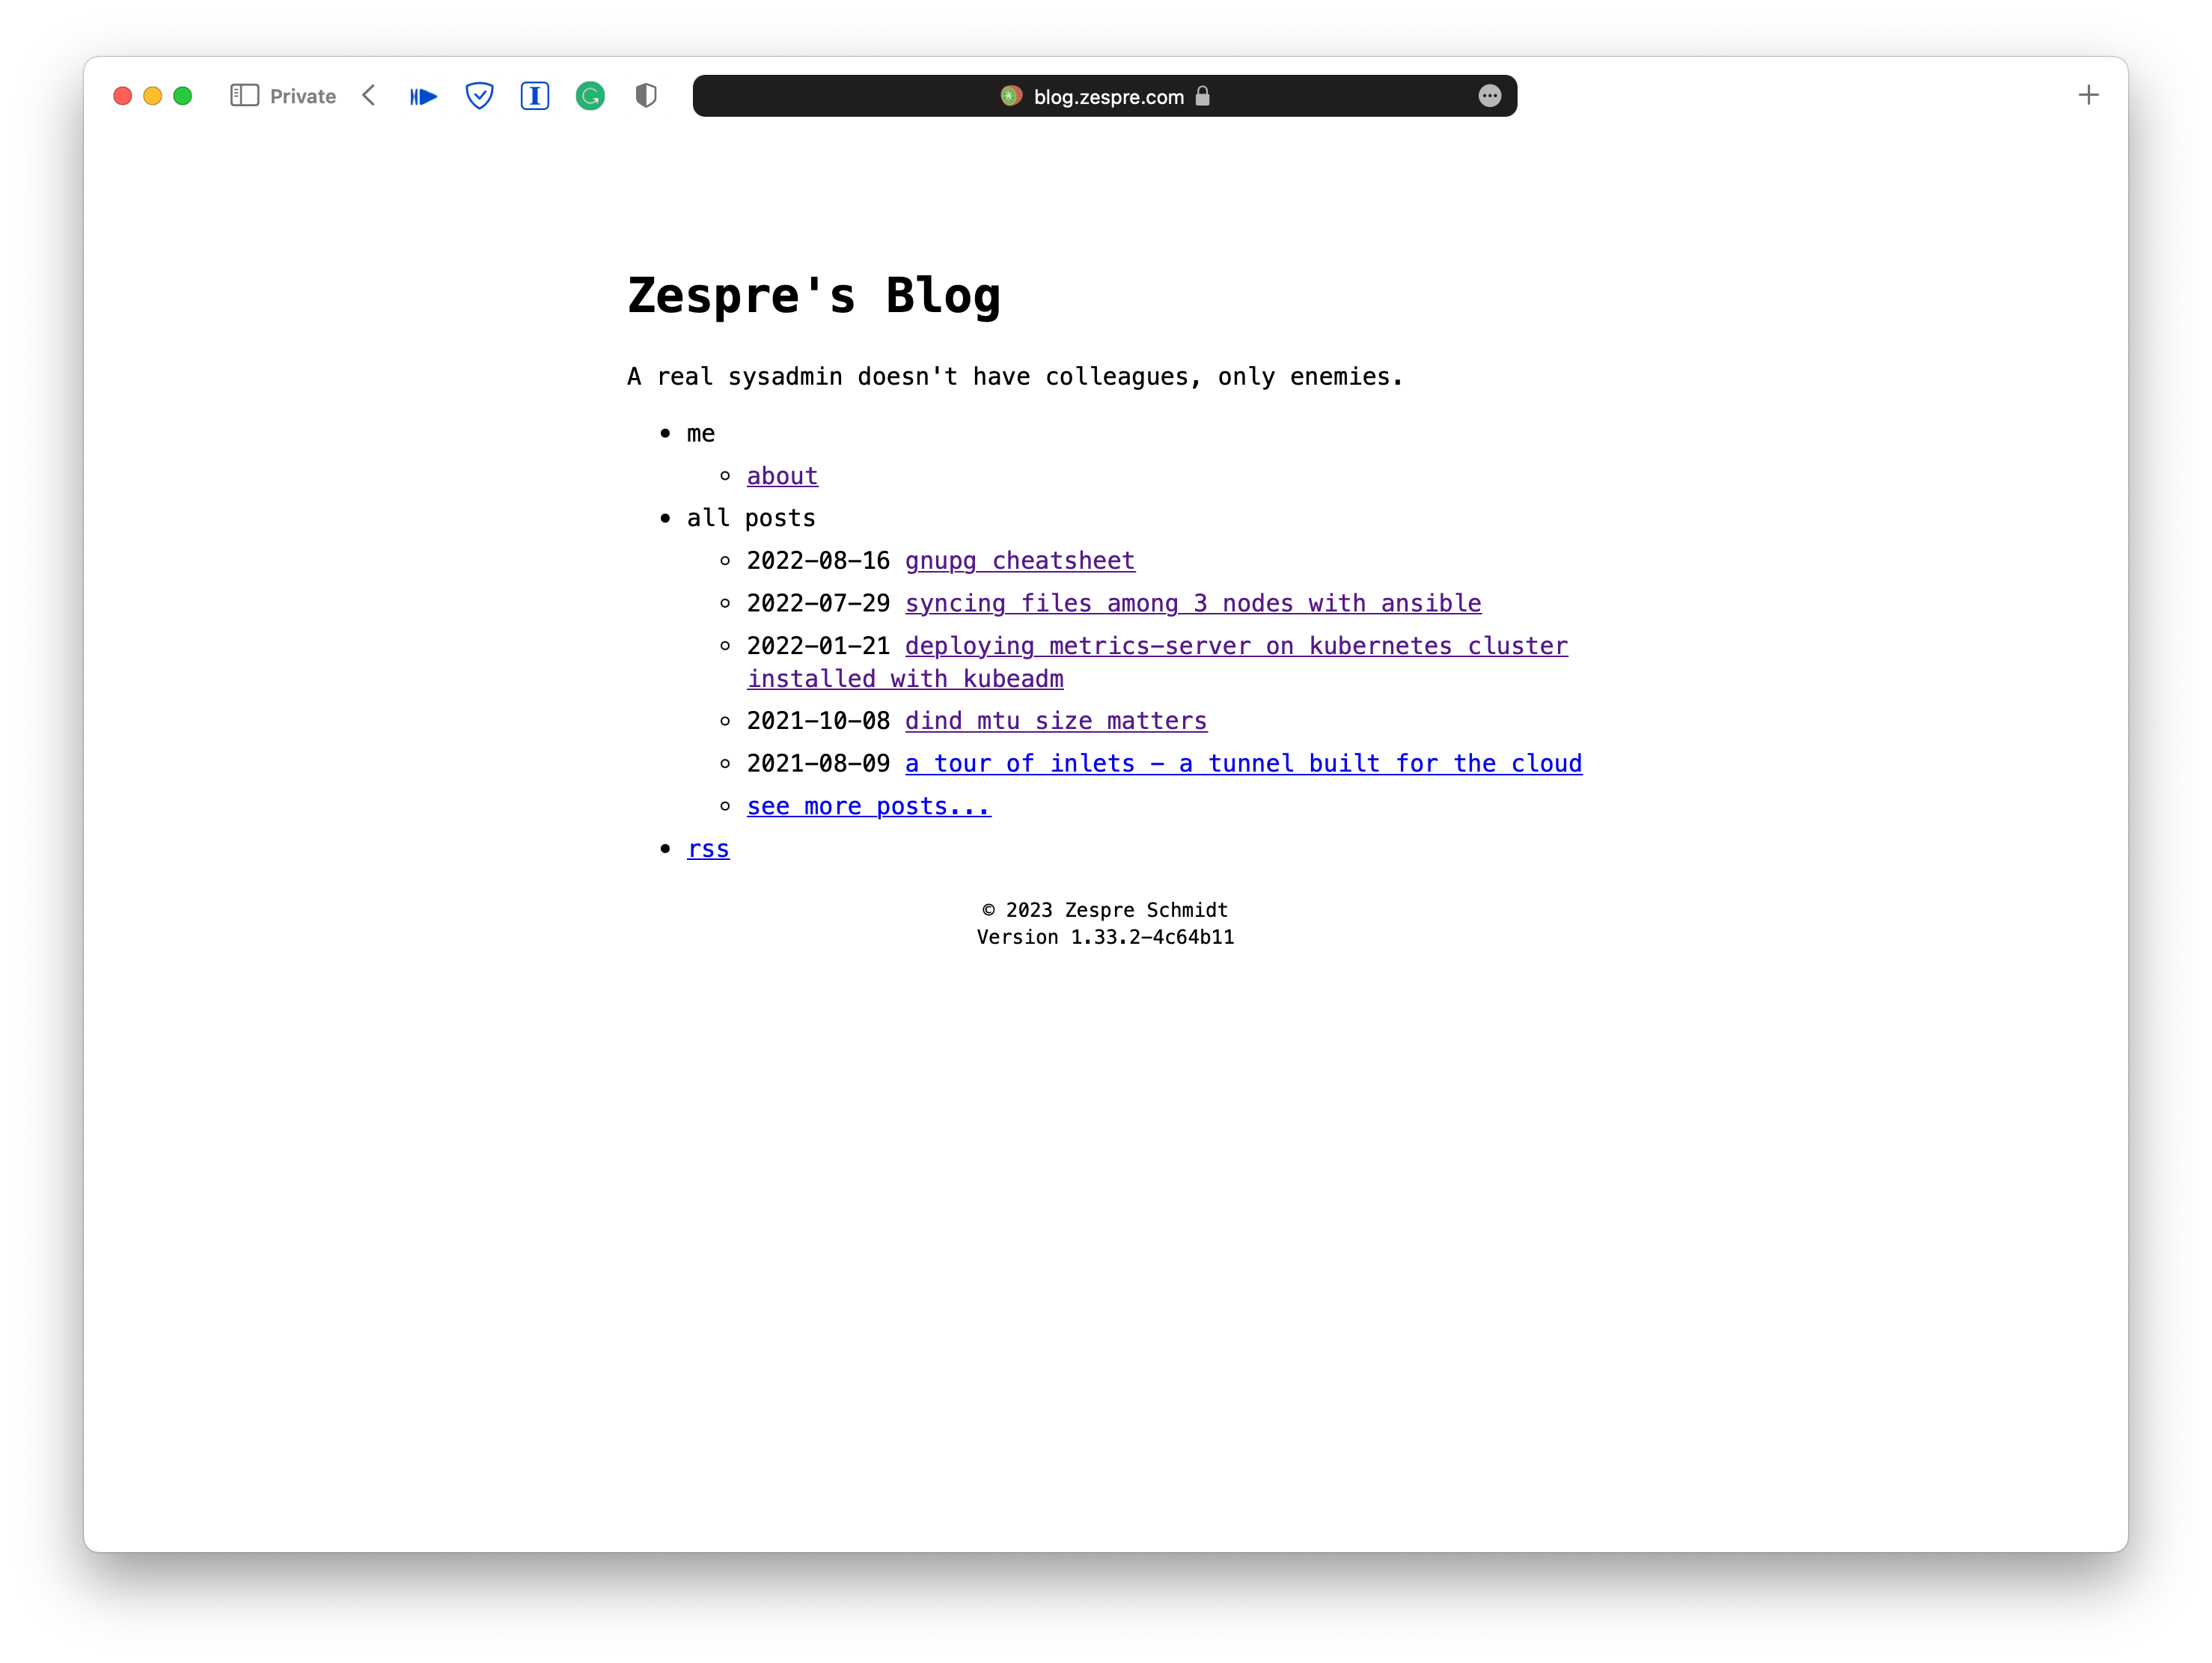Click the ellipsis button in address bar
This screenshot has height=1663, width=2212.
click(1489, 96)
